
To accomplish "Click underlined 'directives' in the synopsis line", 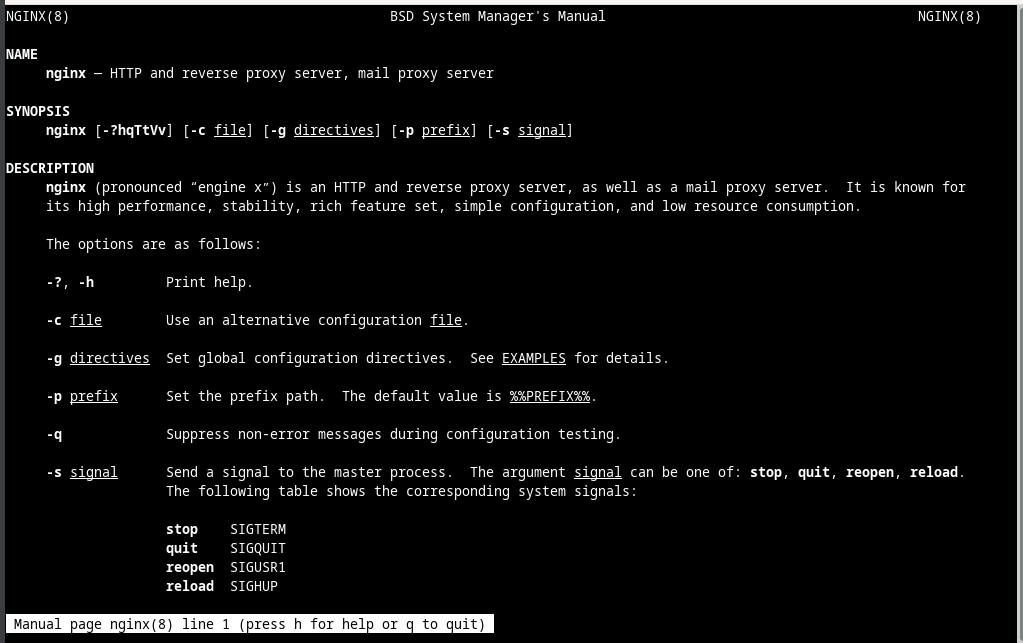I will (x=333, y=130).
